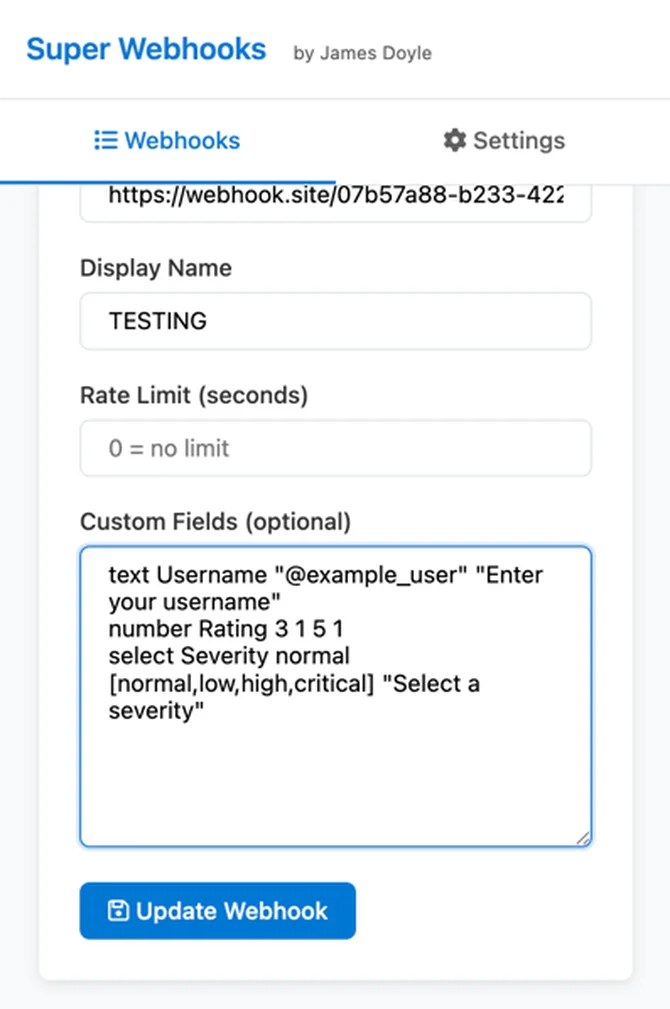Screen dimensions: 670x1009
Task: Click the '0 = no limit' placeholder field
Action: tap(335, 448)
